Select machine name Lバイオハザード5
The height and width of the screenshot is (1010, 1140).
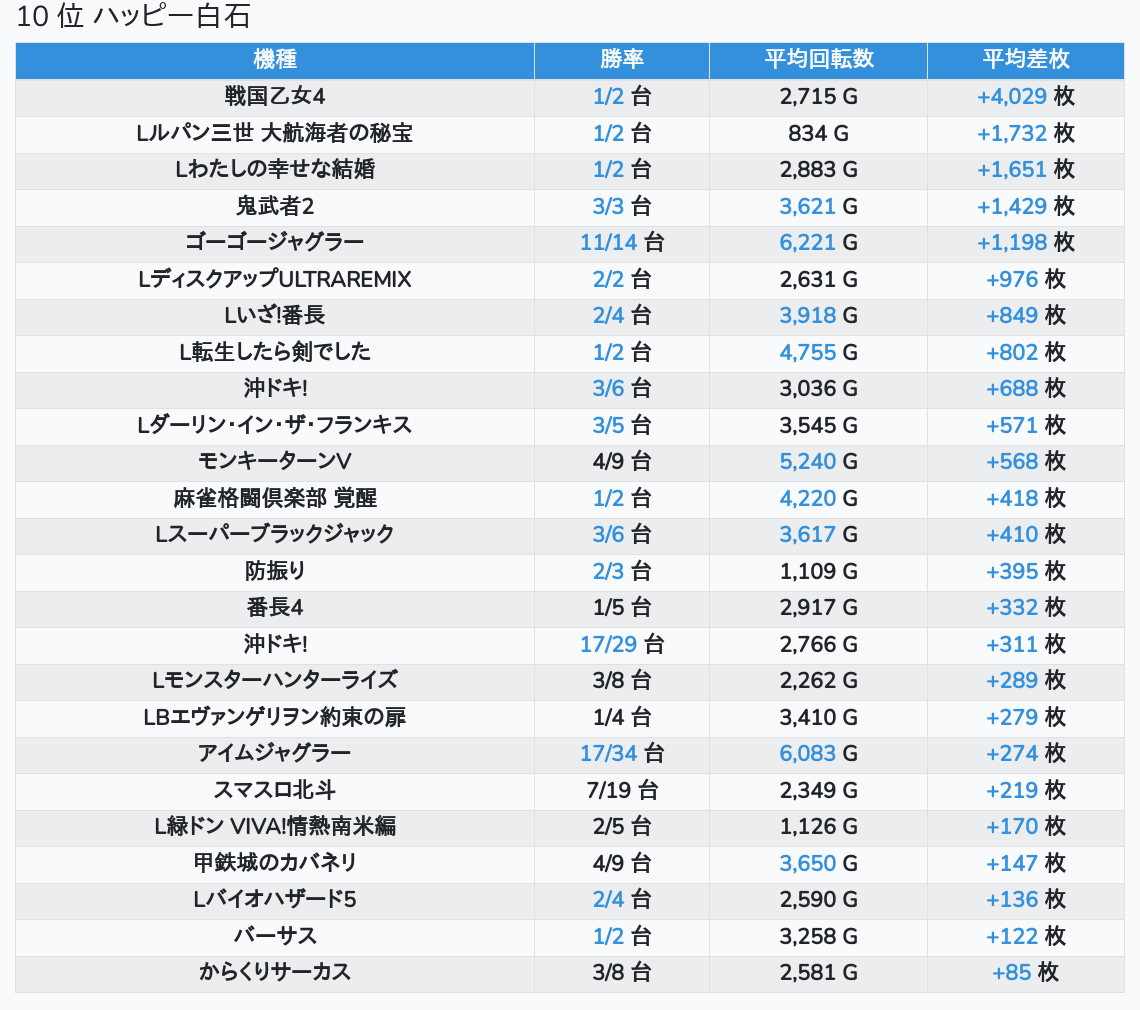(x=275, y=899)
